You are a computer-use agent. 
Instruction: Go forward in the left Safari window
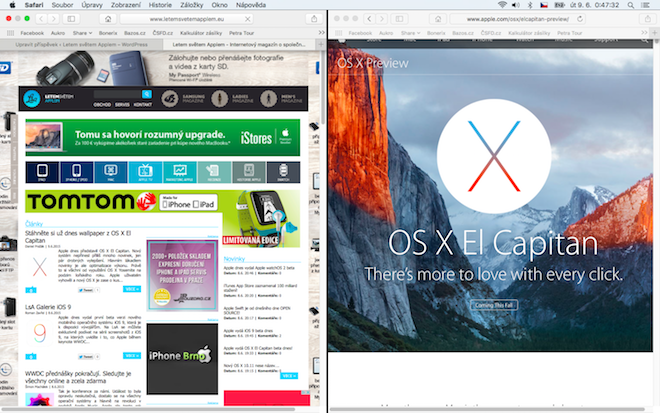click(x=53, y=19)
